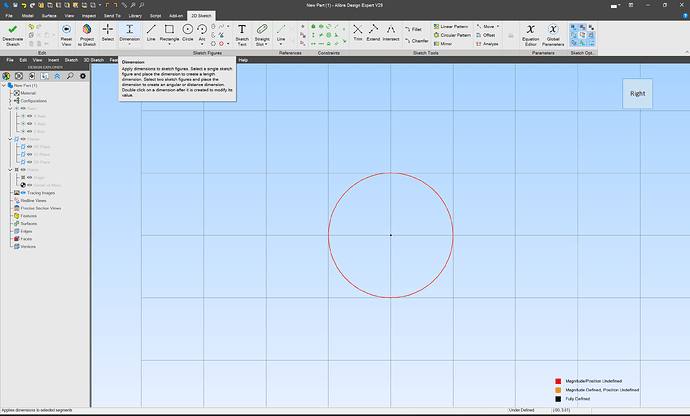Switch to the Surface ribbon tab

[x=49, y=16]
